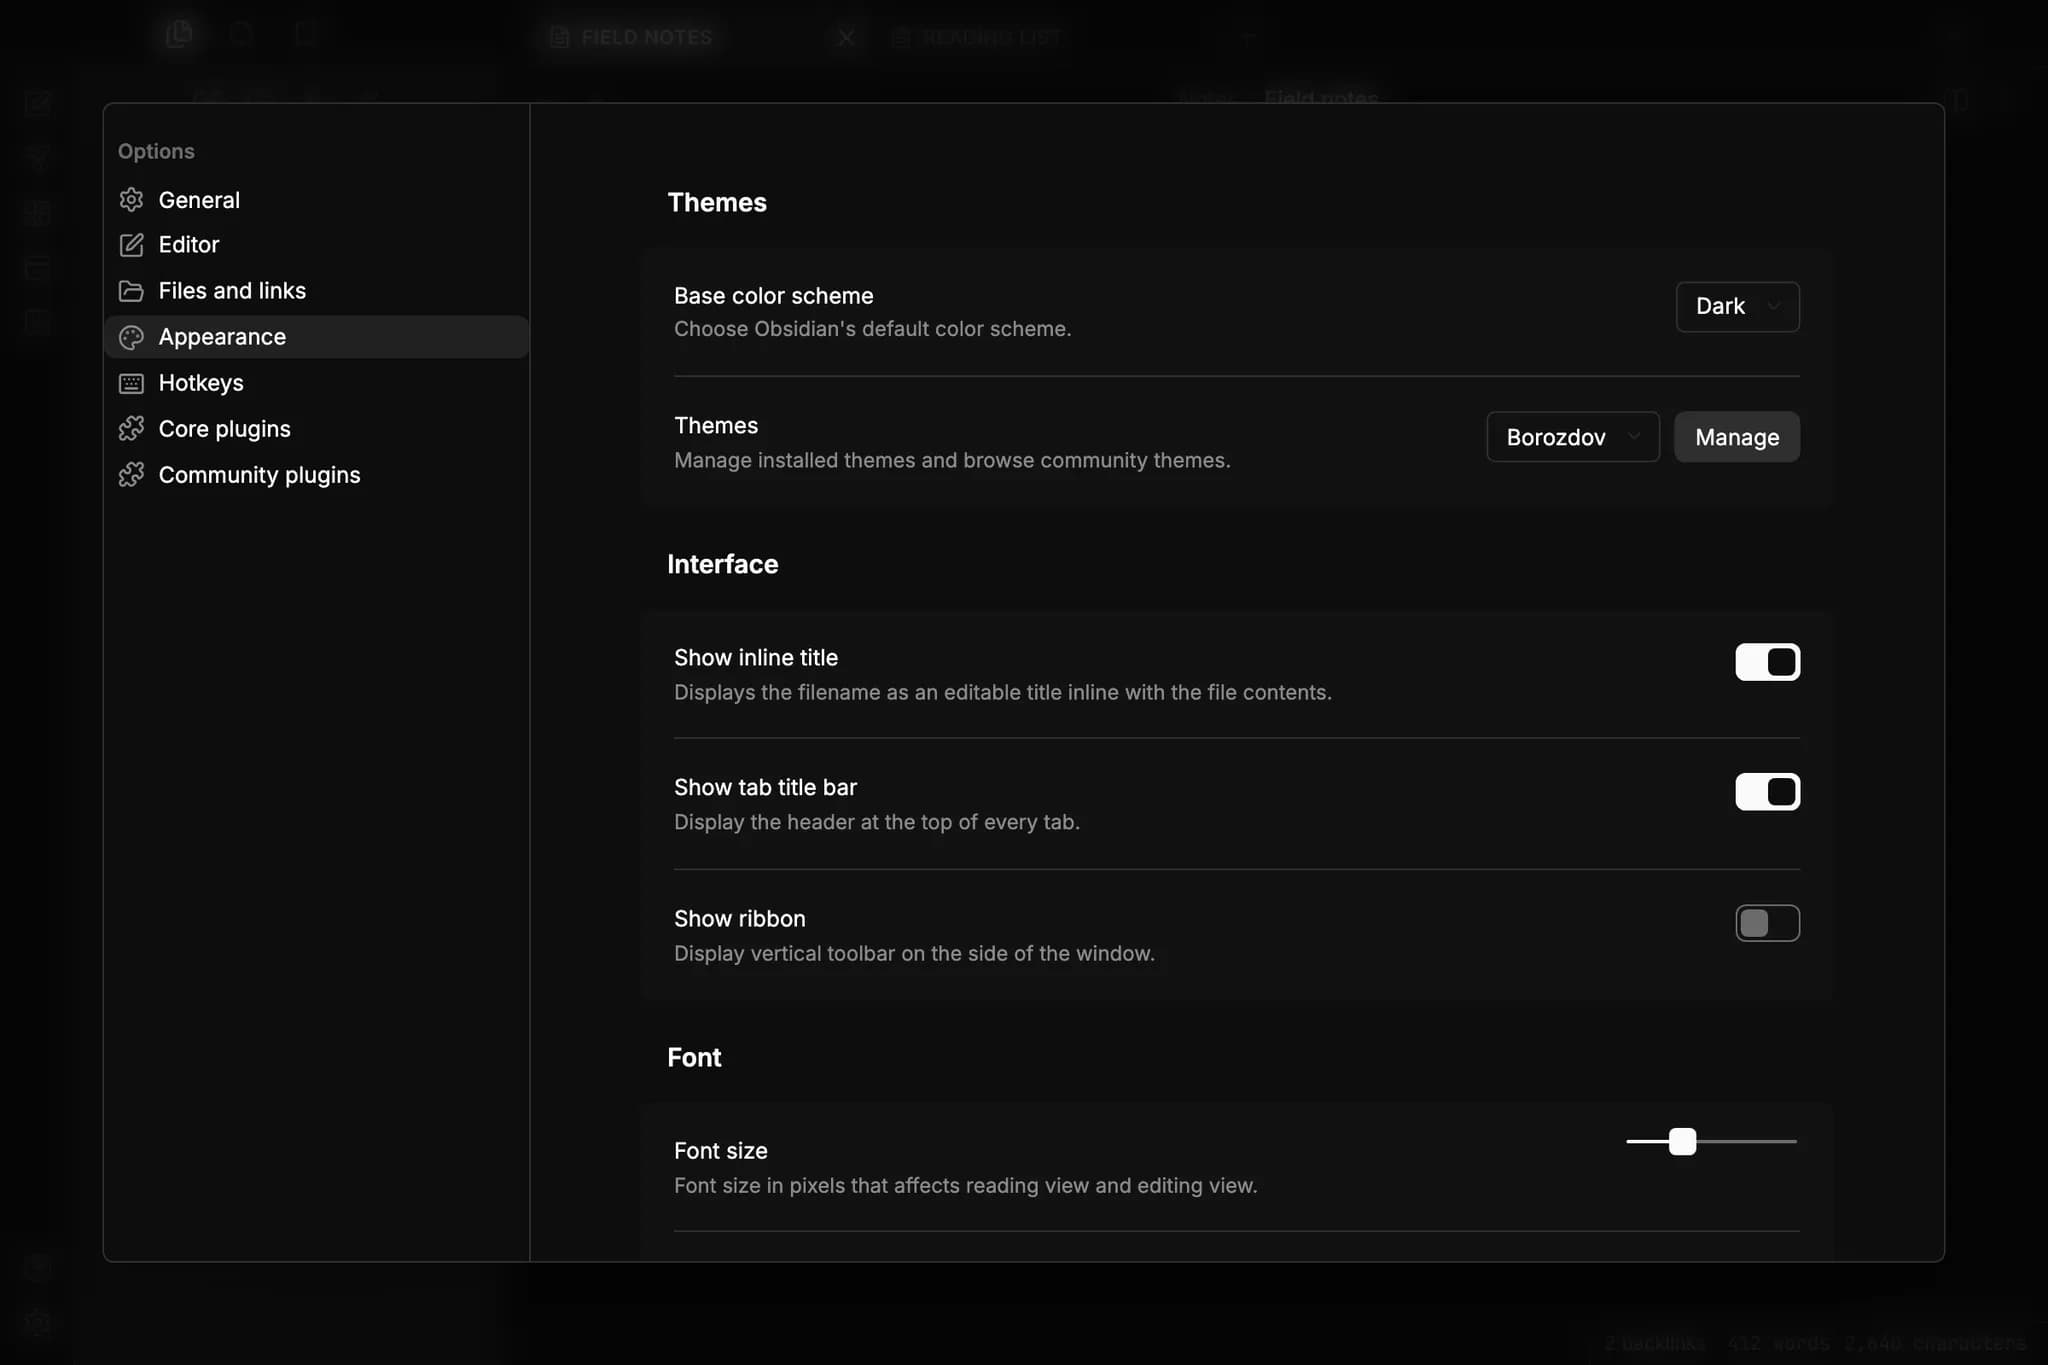Enable the Show ribbon toggle
Viewport: 2048px width, 1365px height.
coord(1767,923)
